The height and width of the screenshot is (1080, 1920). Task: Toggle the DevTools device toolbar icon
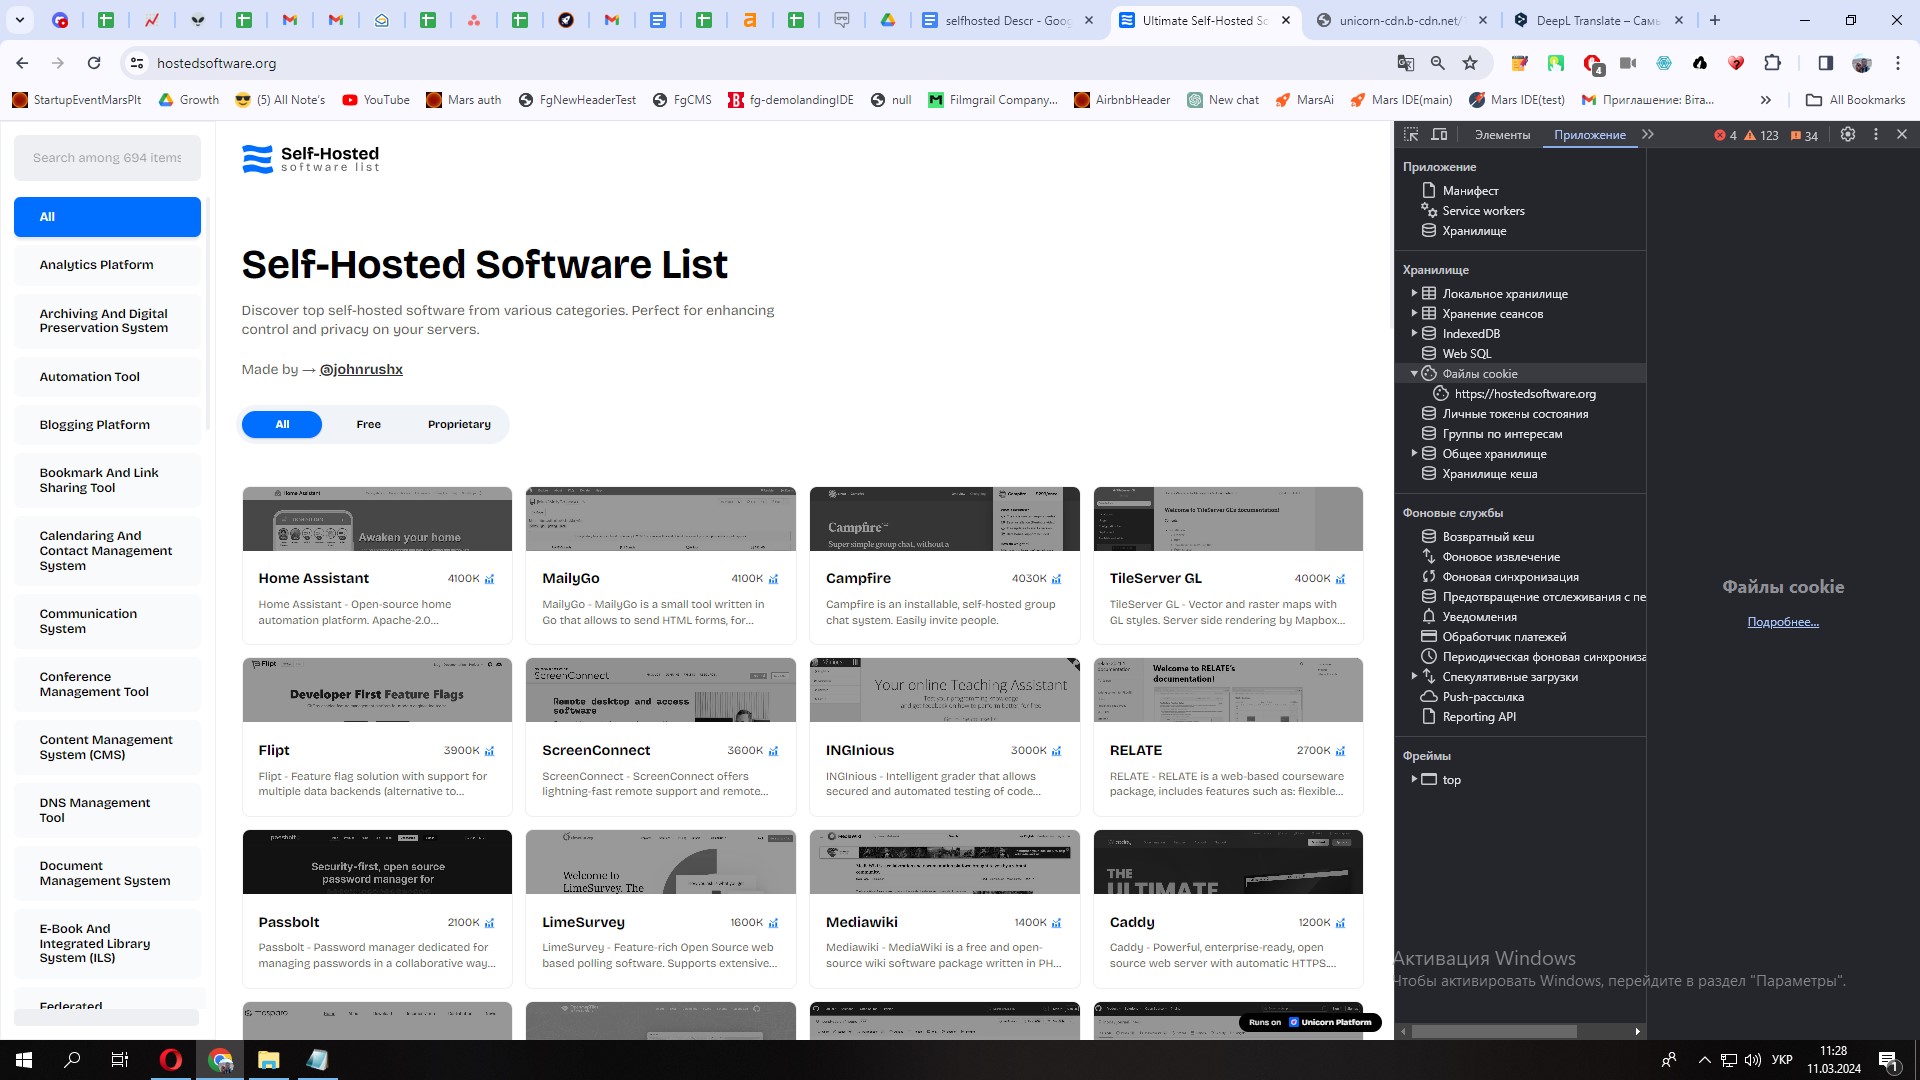pyautogui.click(x=1439, y=135)
